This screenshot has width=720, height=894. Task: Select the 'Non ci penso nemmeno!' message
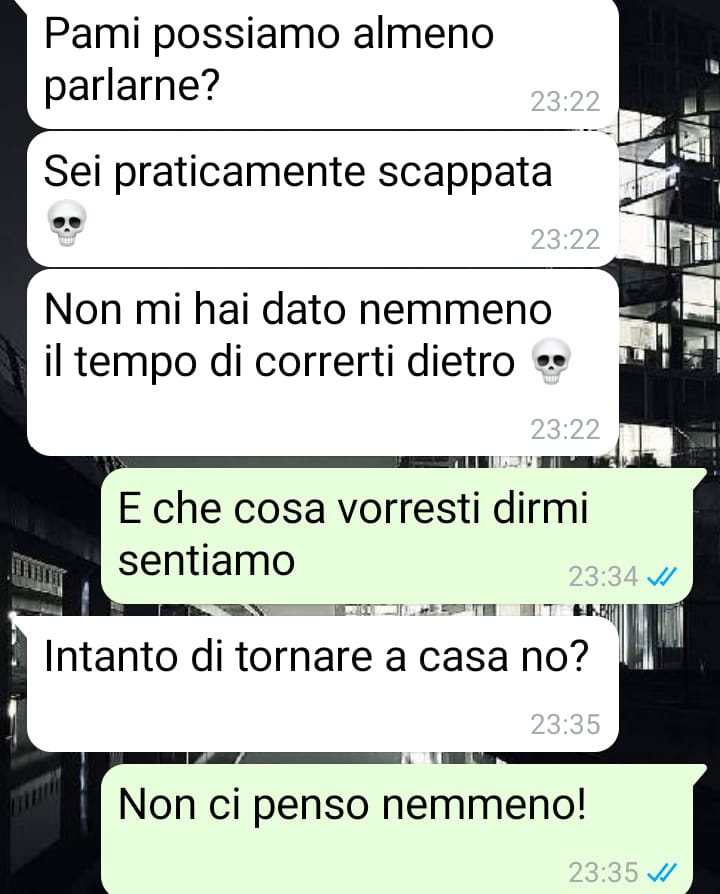(397, 829)
